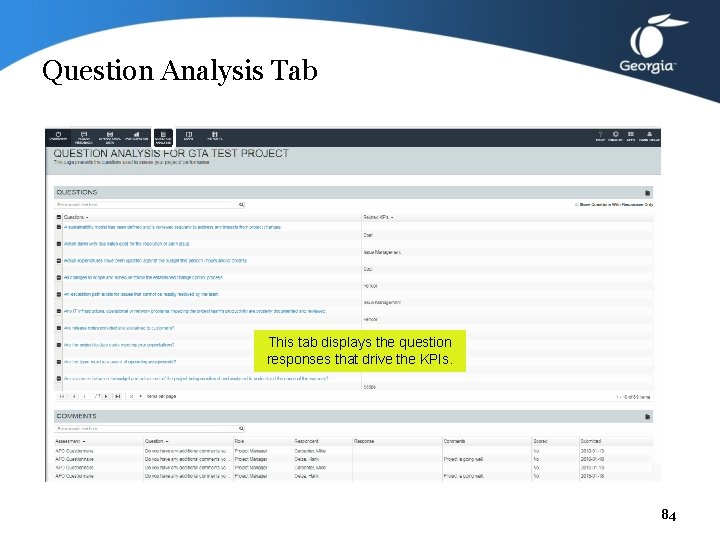Click the Response column header in Comments
The height and width of the screenshot is (540, 720).
coord(364,441)
